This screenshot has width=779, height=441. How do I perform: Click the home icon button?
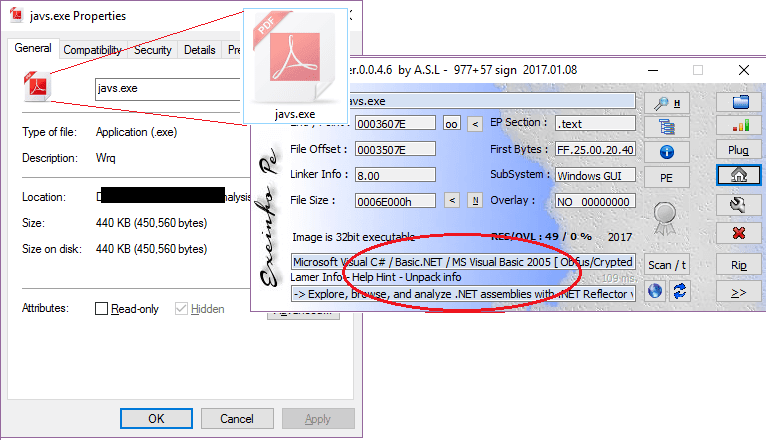pos(739,175)
